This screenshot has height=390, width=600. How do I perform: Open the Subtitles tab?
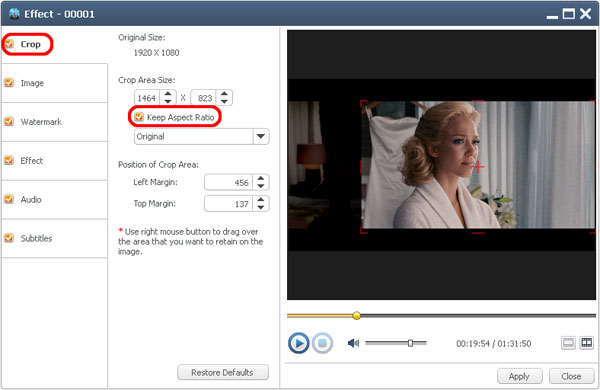[x=54, y=238]
